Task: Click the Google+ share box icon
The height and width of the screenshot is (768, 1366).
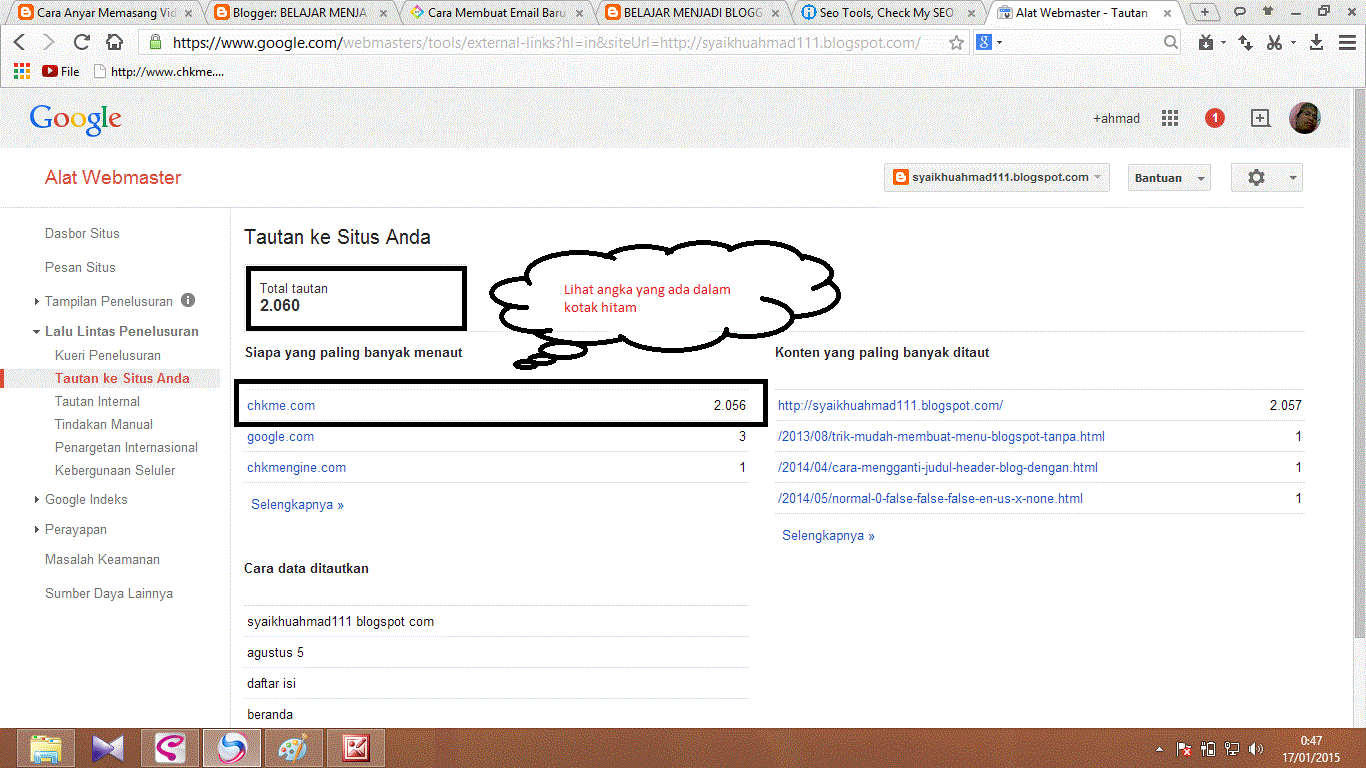Action: (1260, 118)
